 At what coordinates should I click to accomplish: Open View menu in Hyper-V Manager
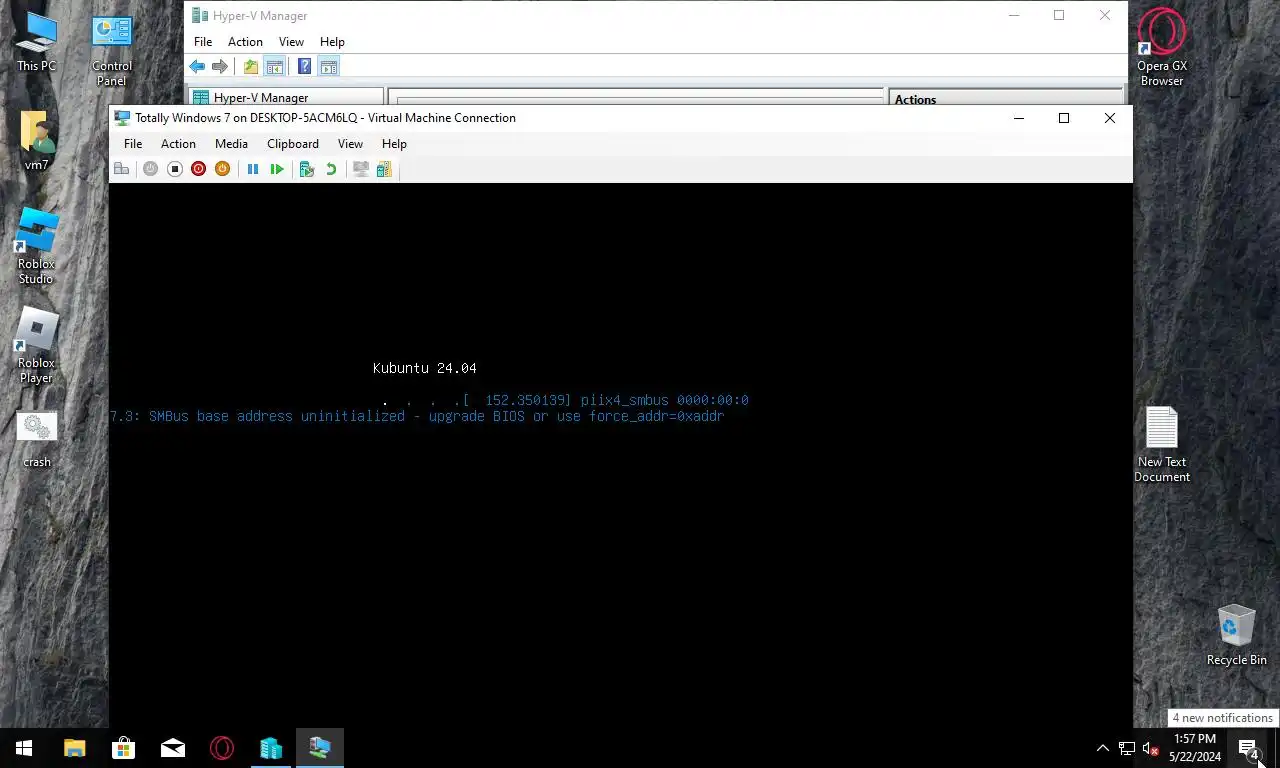point(291,42)
